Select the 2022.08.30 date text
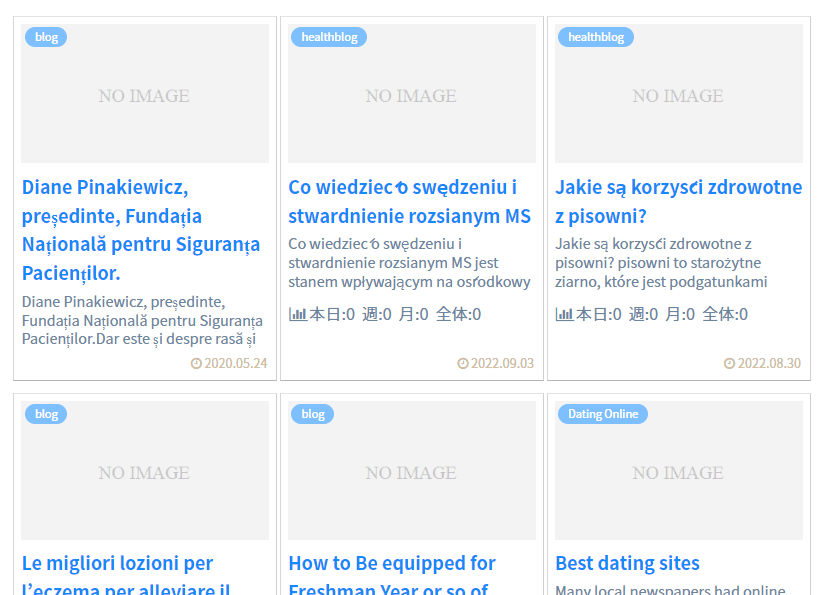This screenshot has height=595, width=825. coord(769,364)
